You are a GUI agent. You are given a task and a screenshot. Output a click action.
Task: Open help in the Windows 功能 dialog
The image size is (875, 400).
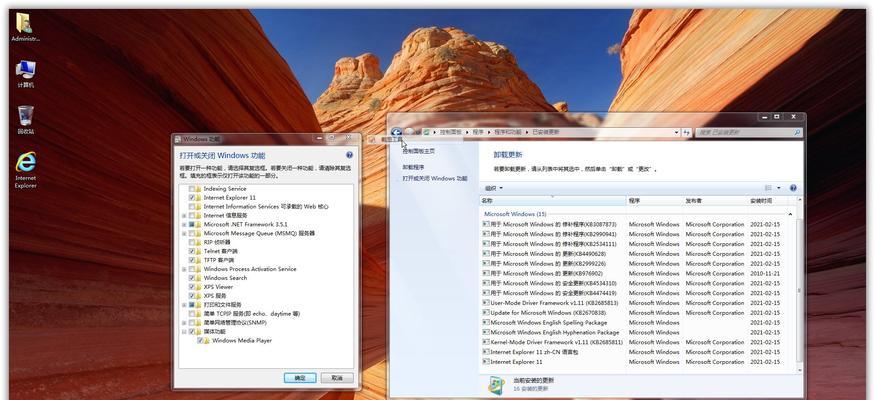(349, 155)
